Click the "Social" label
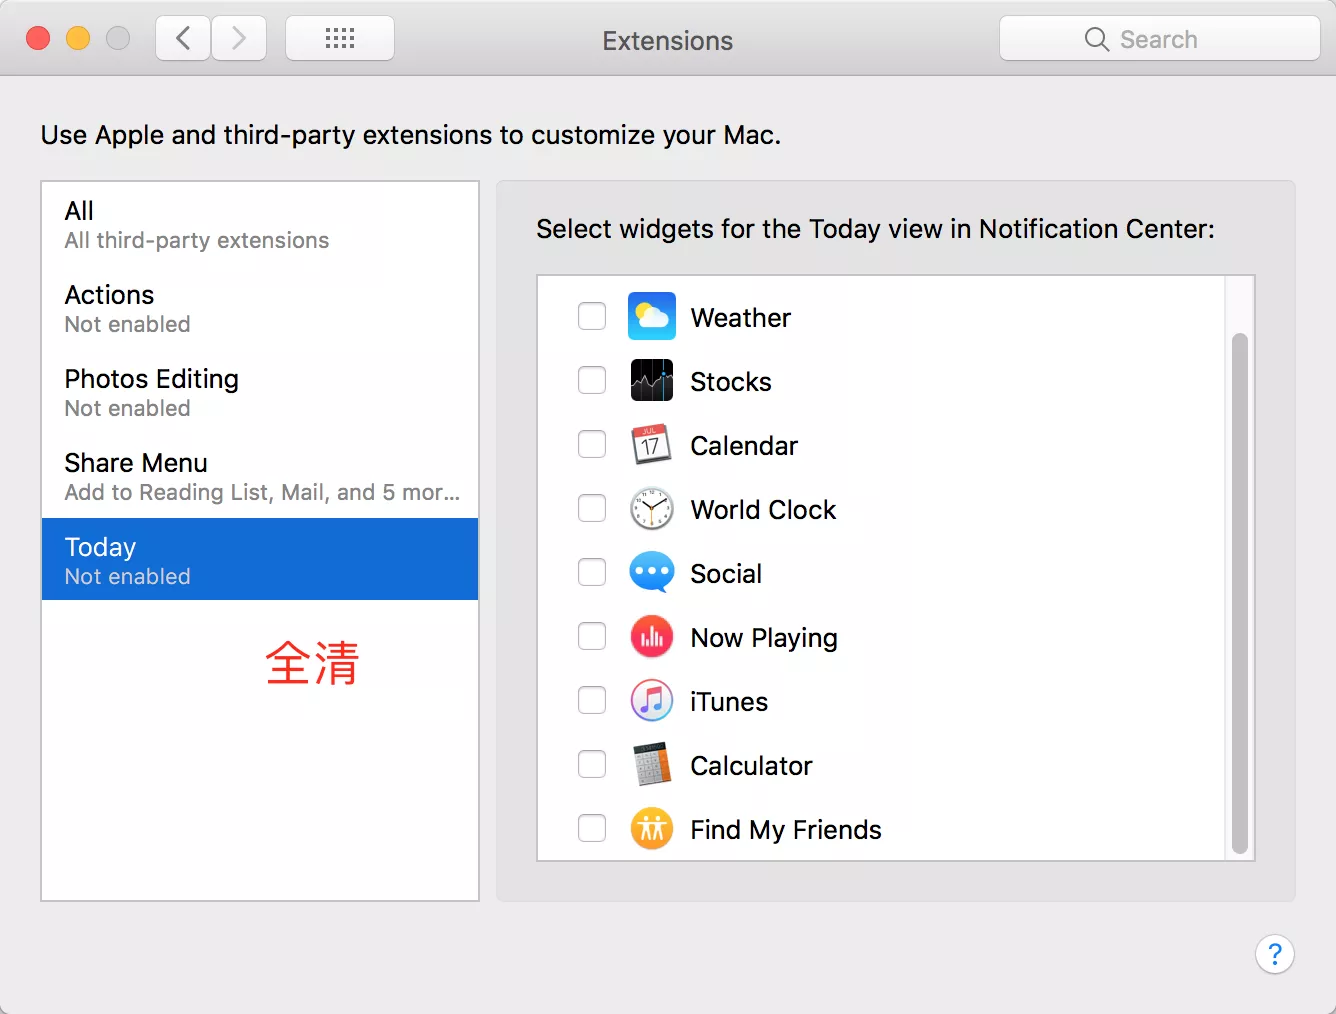 (726, 573)
